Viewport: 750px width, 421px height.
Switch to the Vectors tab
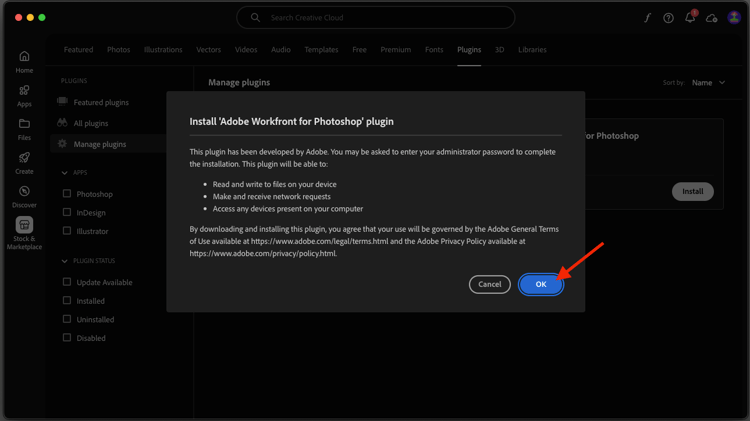pos(209,50)
